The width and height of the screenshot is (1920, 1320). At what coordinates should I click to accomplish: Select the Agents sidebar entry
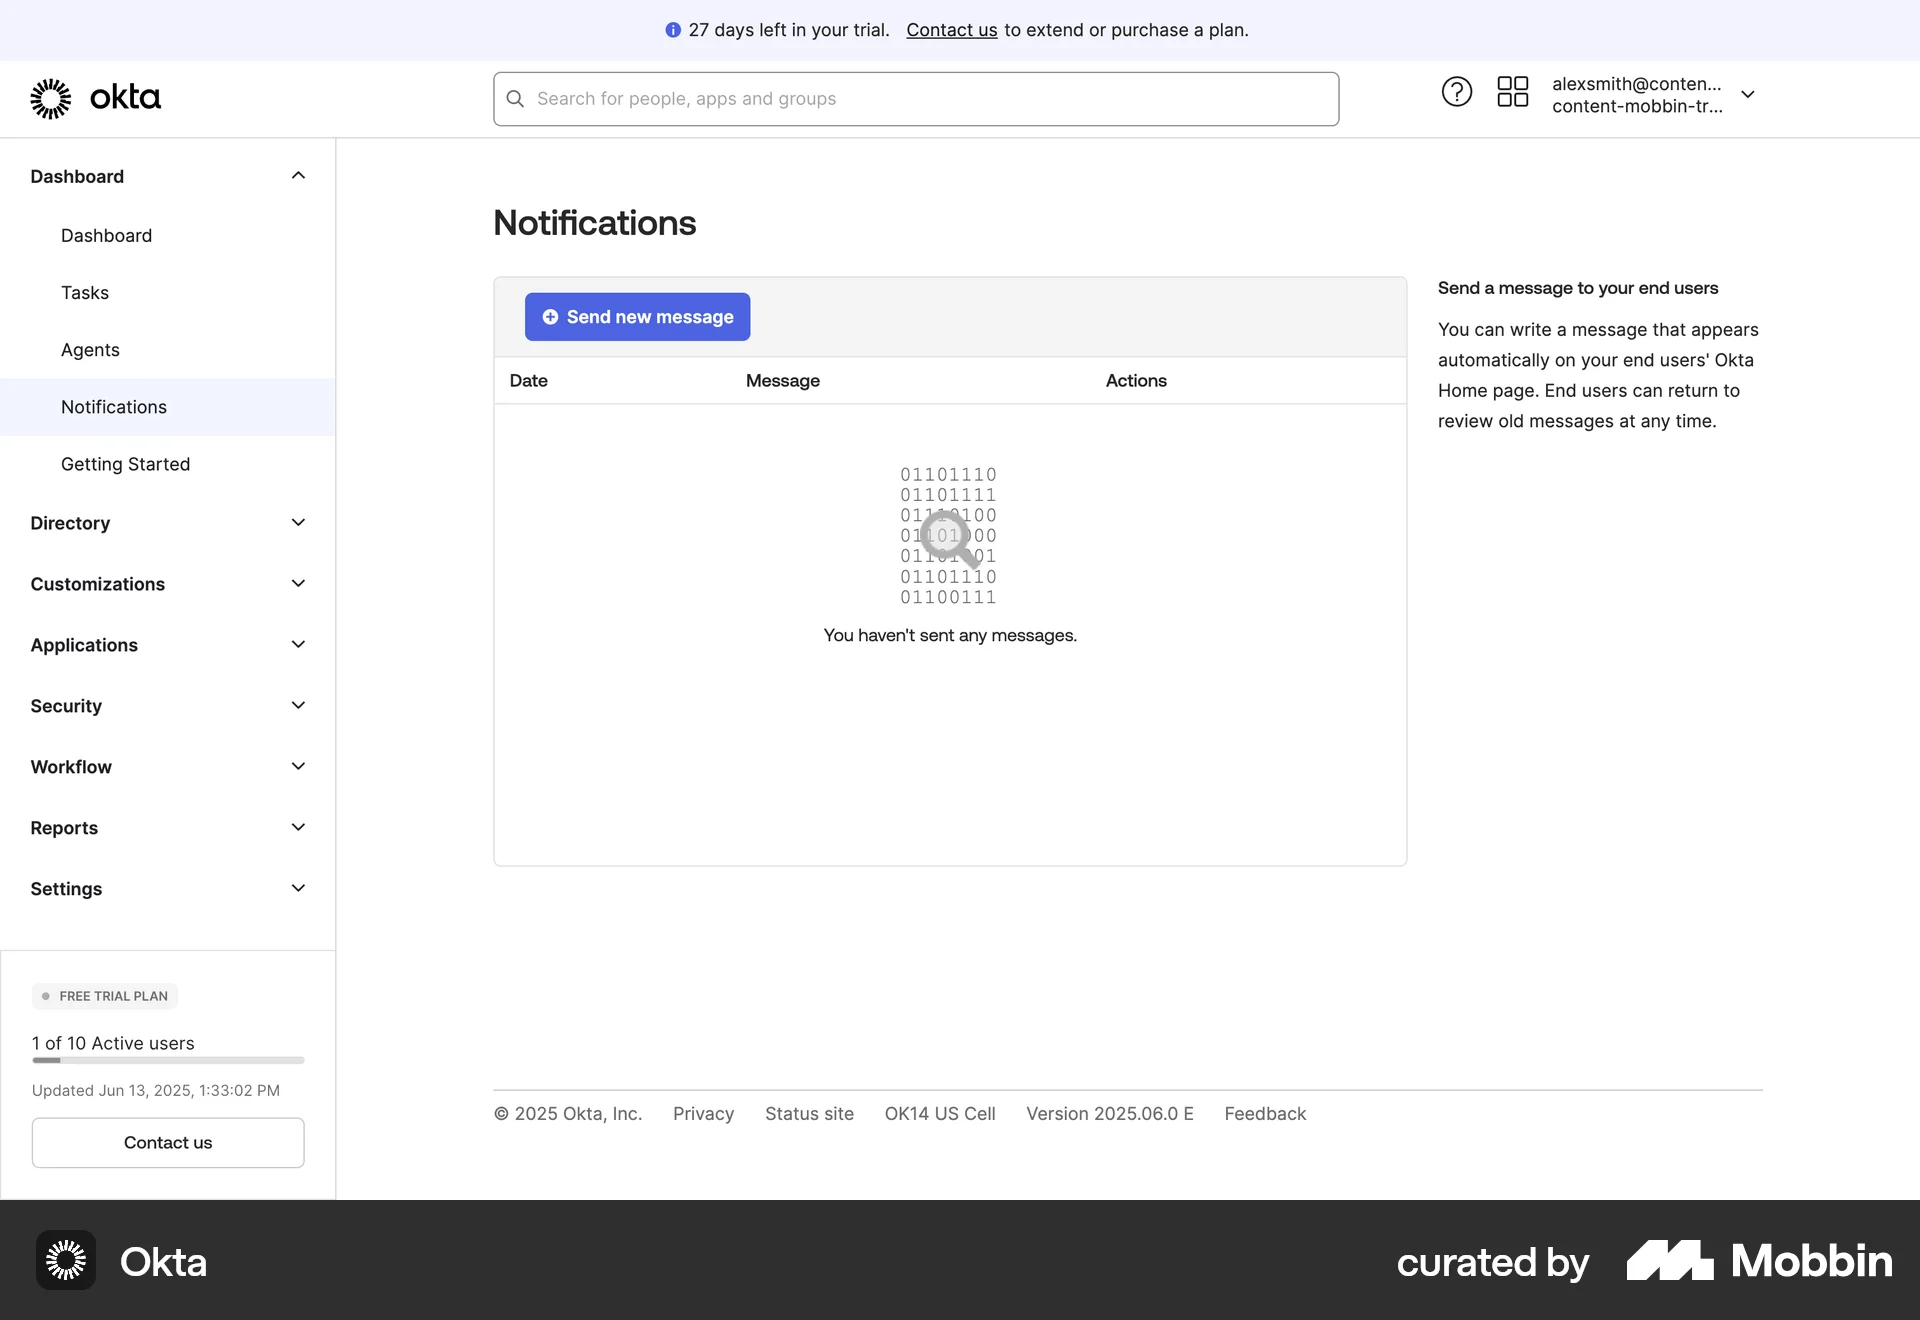(90, 349)
